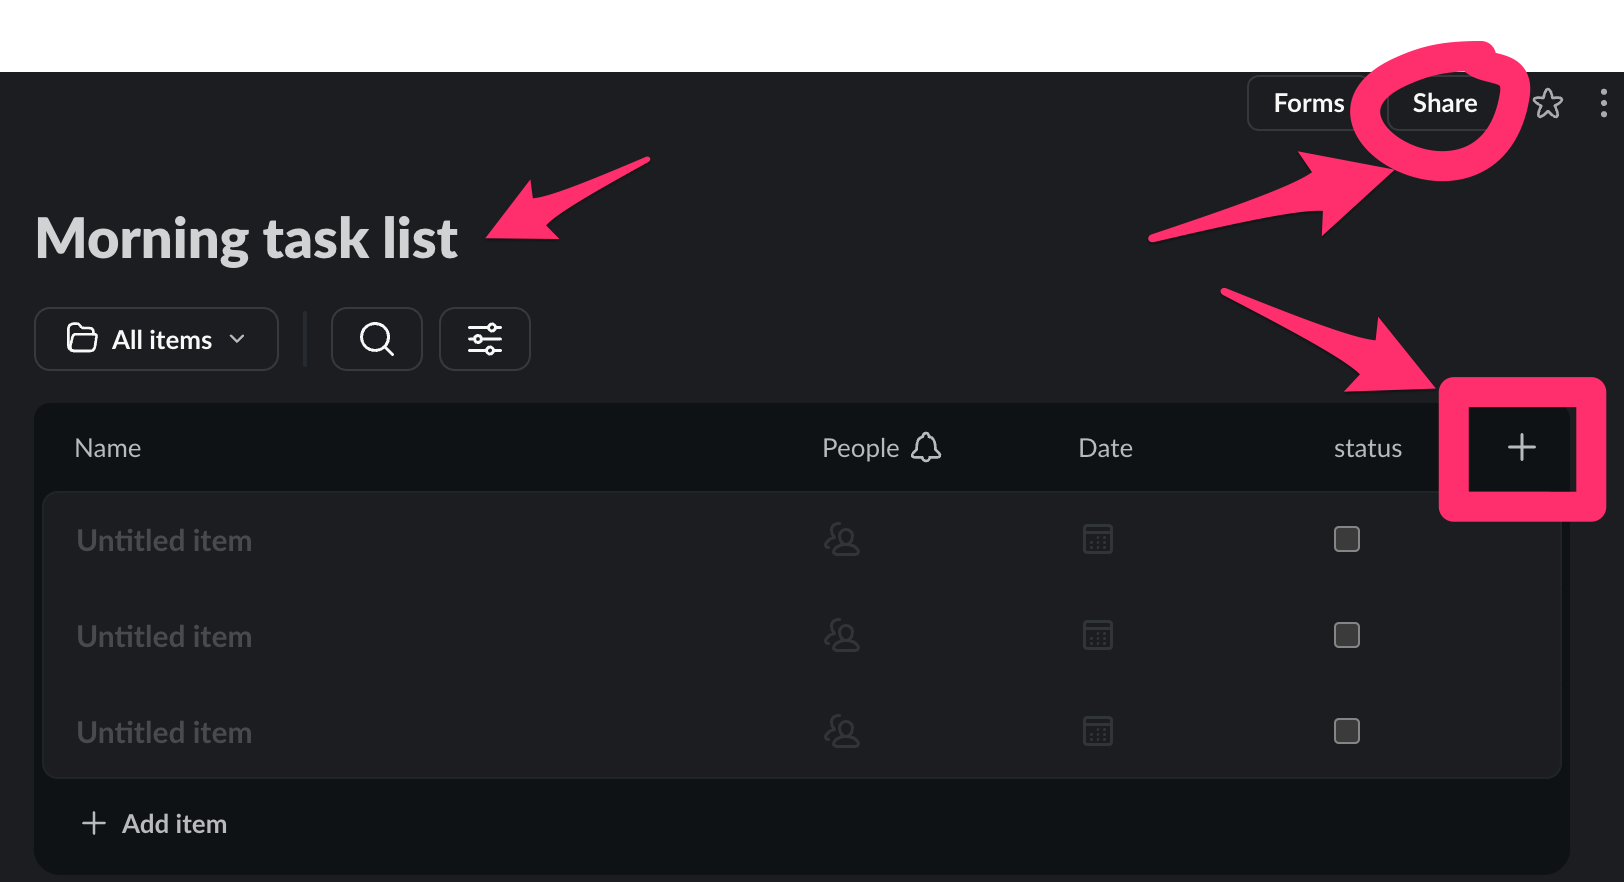Favorite the list with the star icon
The image size is (1624, 882).
(x=1548, y=103)
